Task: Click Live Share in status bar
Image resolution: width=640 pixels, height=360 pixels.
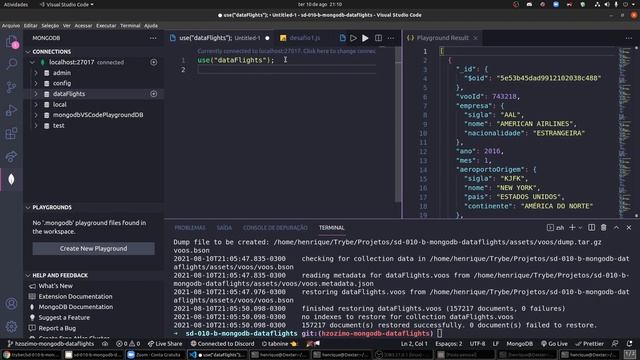Action: 164,344
